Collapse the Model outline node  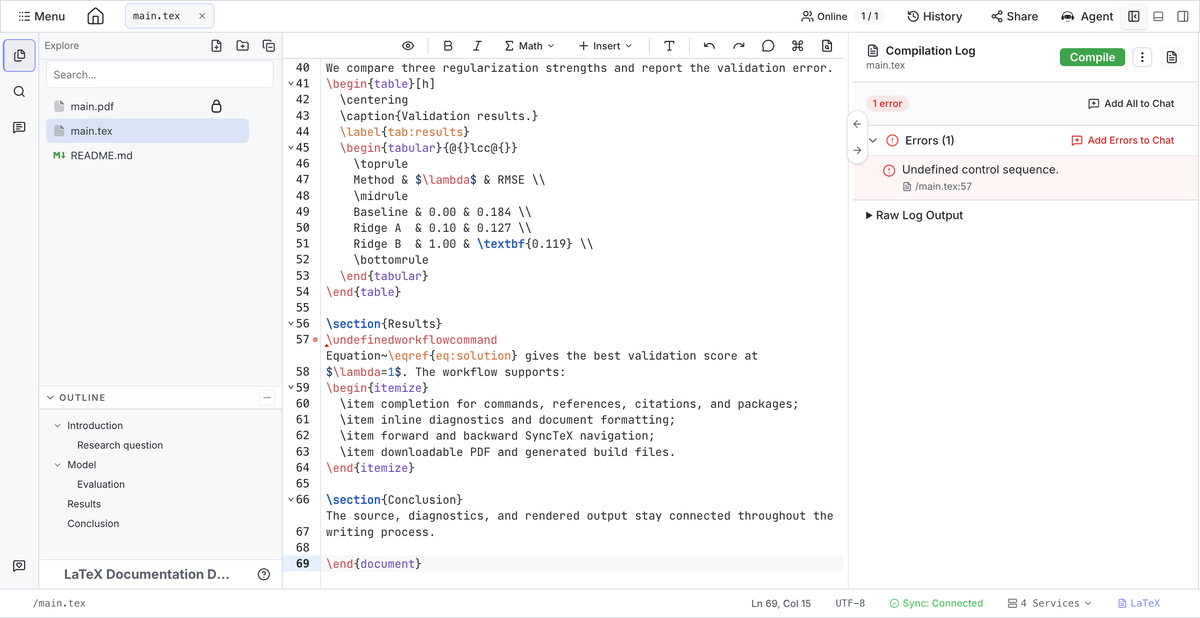pos(57,465)
